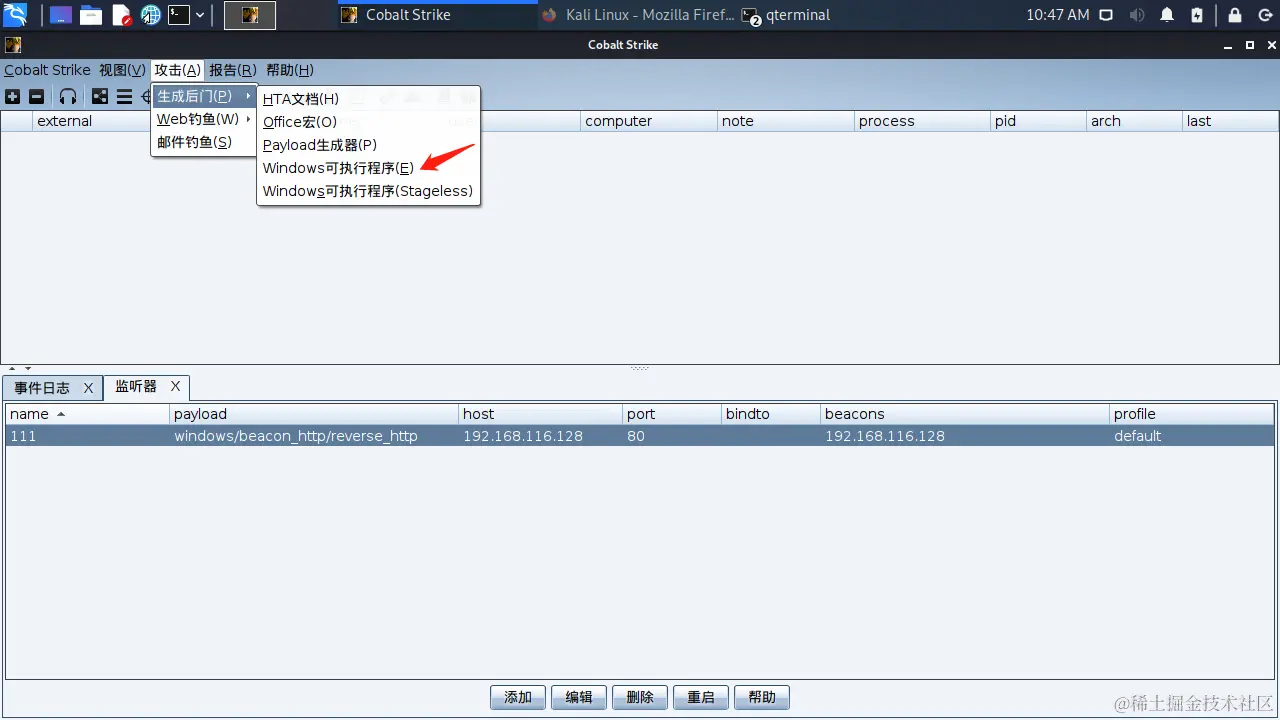Choose Office宏(O) from submenu
Viewport: 1280px width, 720px height.
pos(369,122)
